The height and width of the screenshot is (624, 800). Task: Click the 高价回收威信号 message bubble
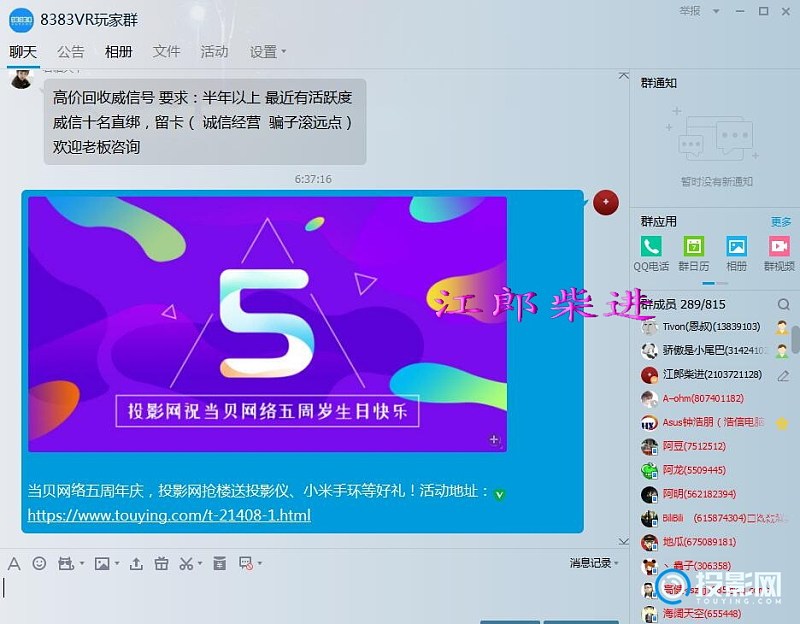[x=205, y=122]
